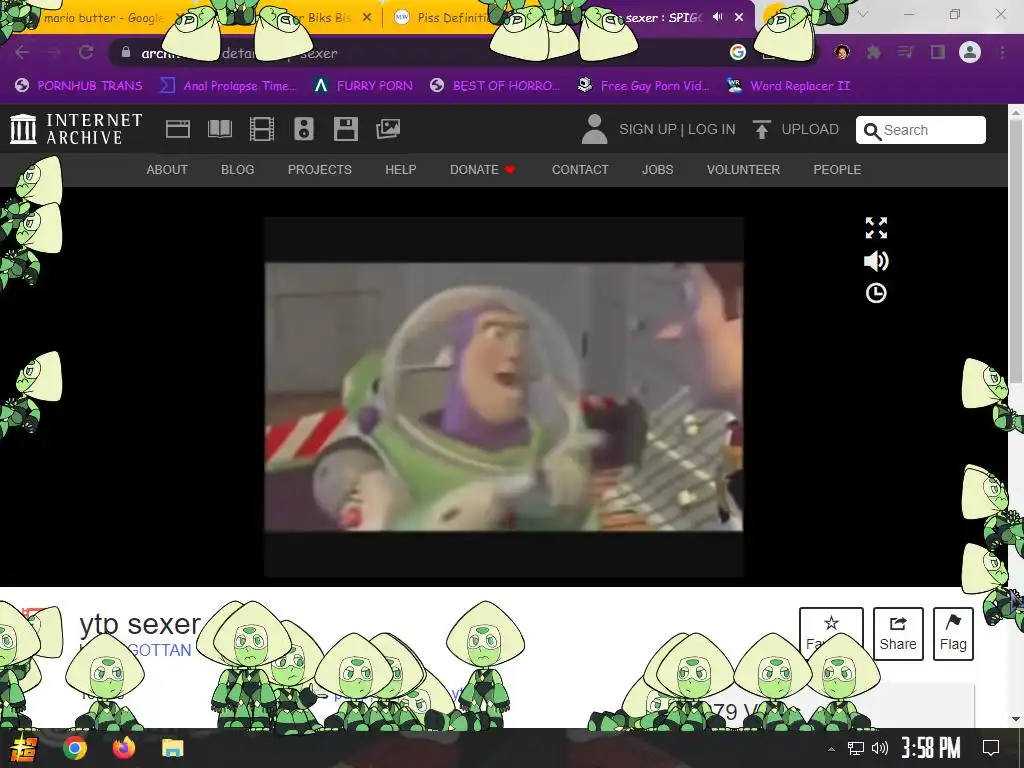Mute the tab using its speaker icon
Viewport: 1024px width, 768px height.
pyautogui.click(x=718, y=17)
